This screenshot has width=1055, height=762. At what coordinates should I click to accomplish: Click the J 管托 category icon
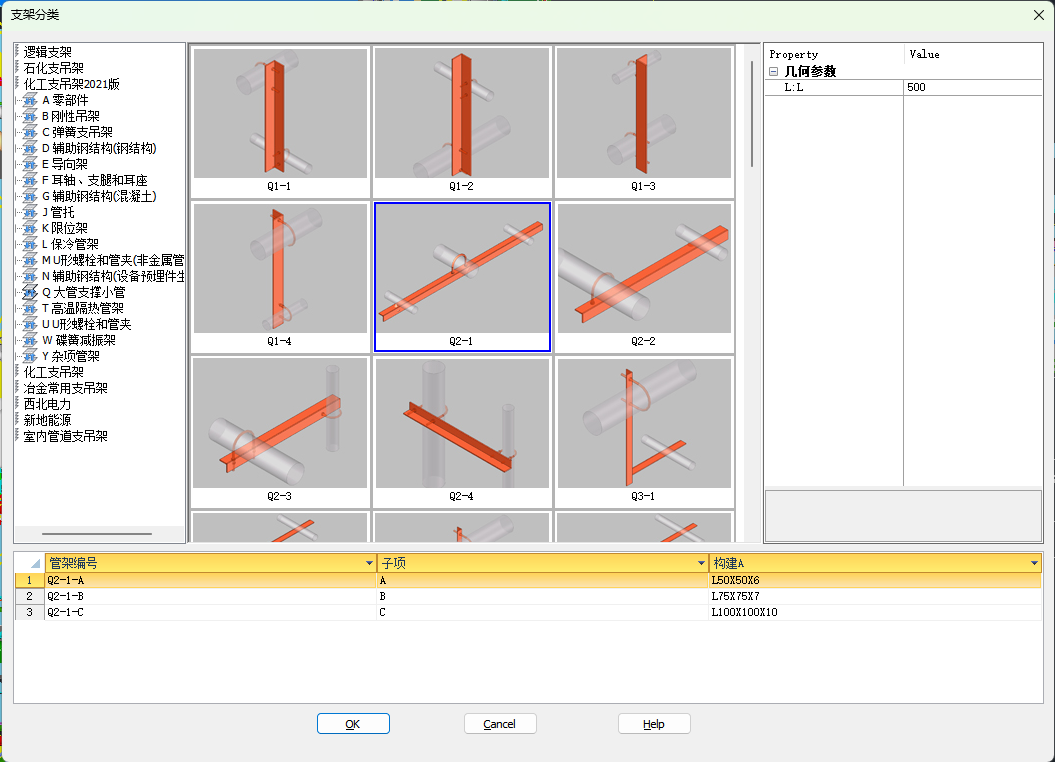pyautogui.click(x=30, y=212)
